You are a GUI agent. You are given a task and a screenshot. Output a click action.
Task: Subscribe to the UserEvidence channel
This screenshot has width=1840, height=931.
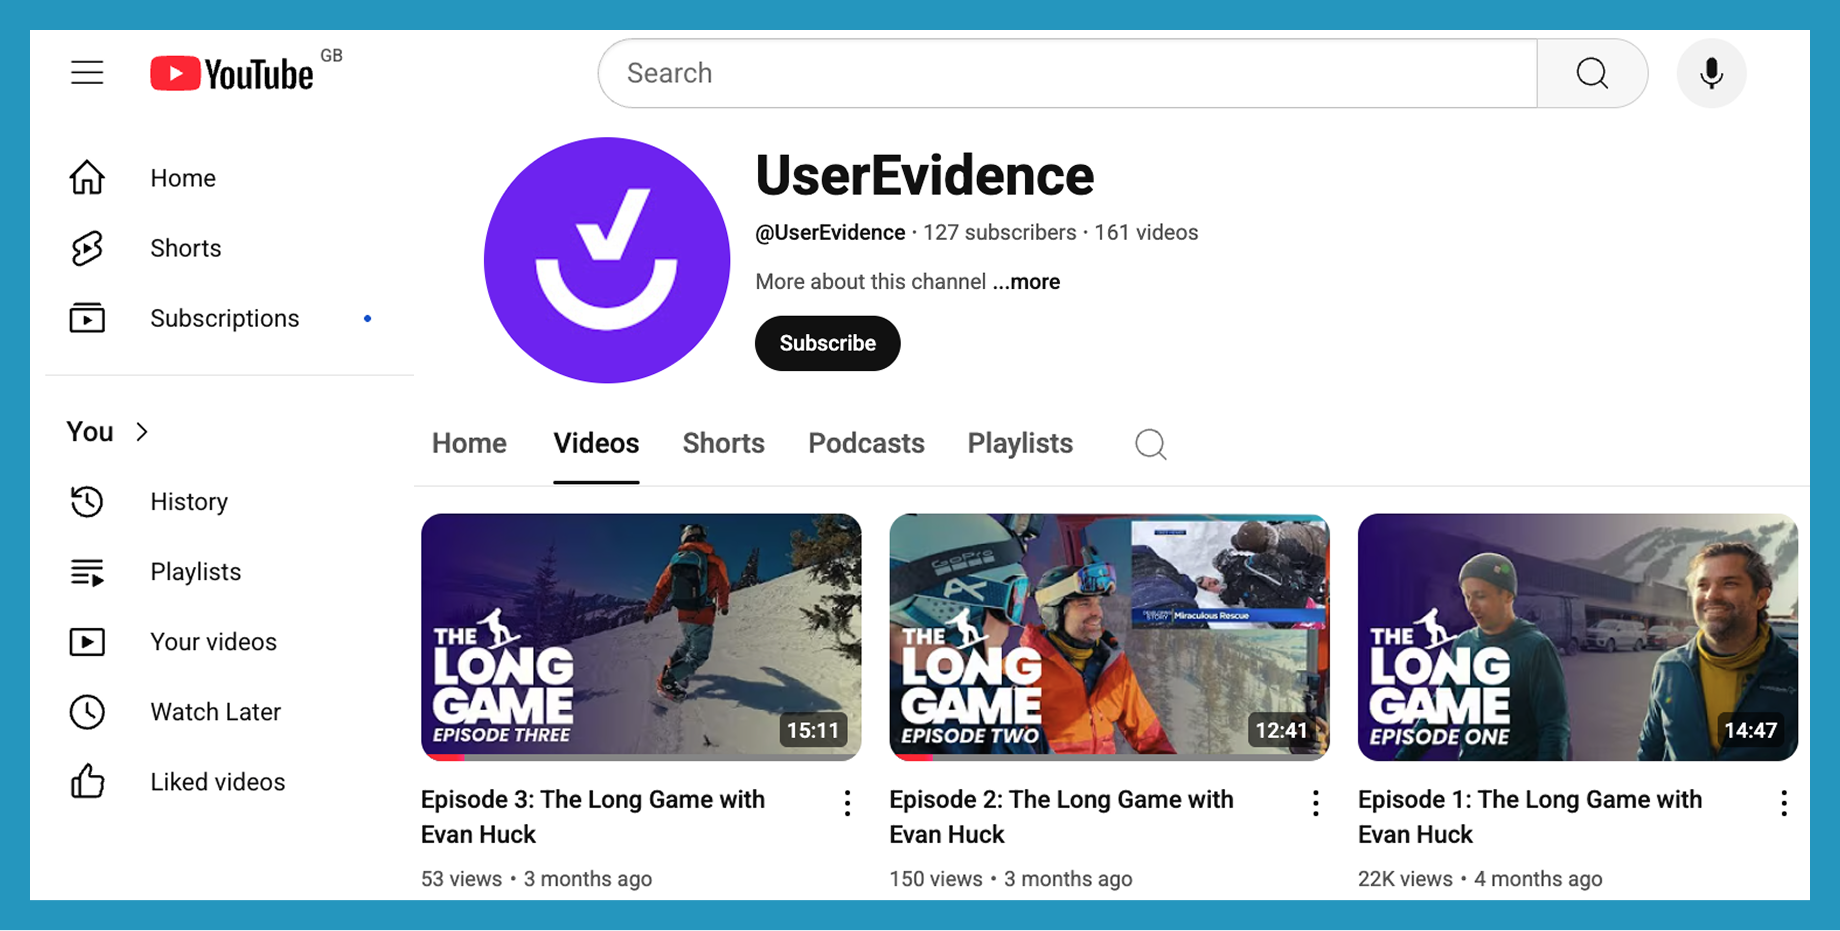(827, 343)
